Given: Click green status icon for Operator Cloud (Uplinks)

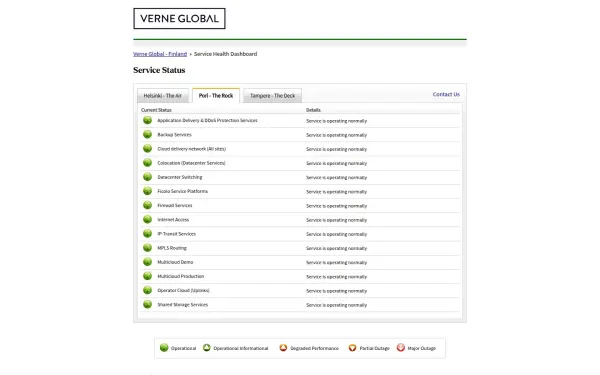Looking at the screenshot, I should (147, 290).
